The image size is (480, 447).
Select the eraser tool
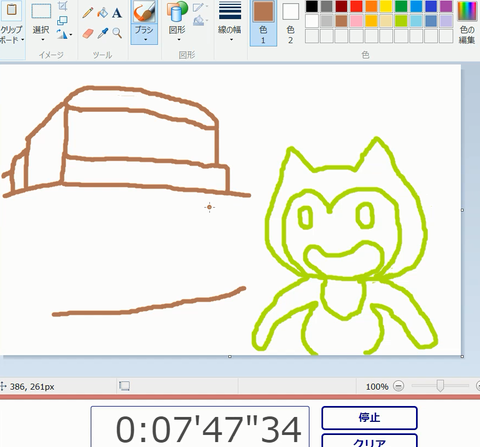click(88, 33)
